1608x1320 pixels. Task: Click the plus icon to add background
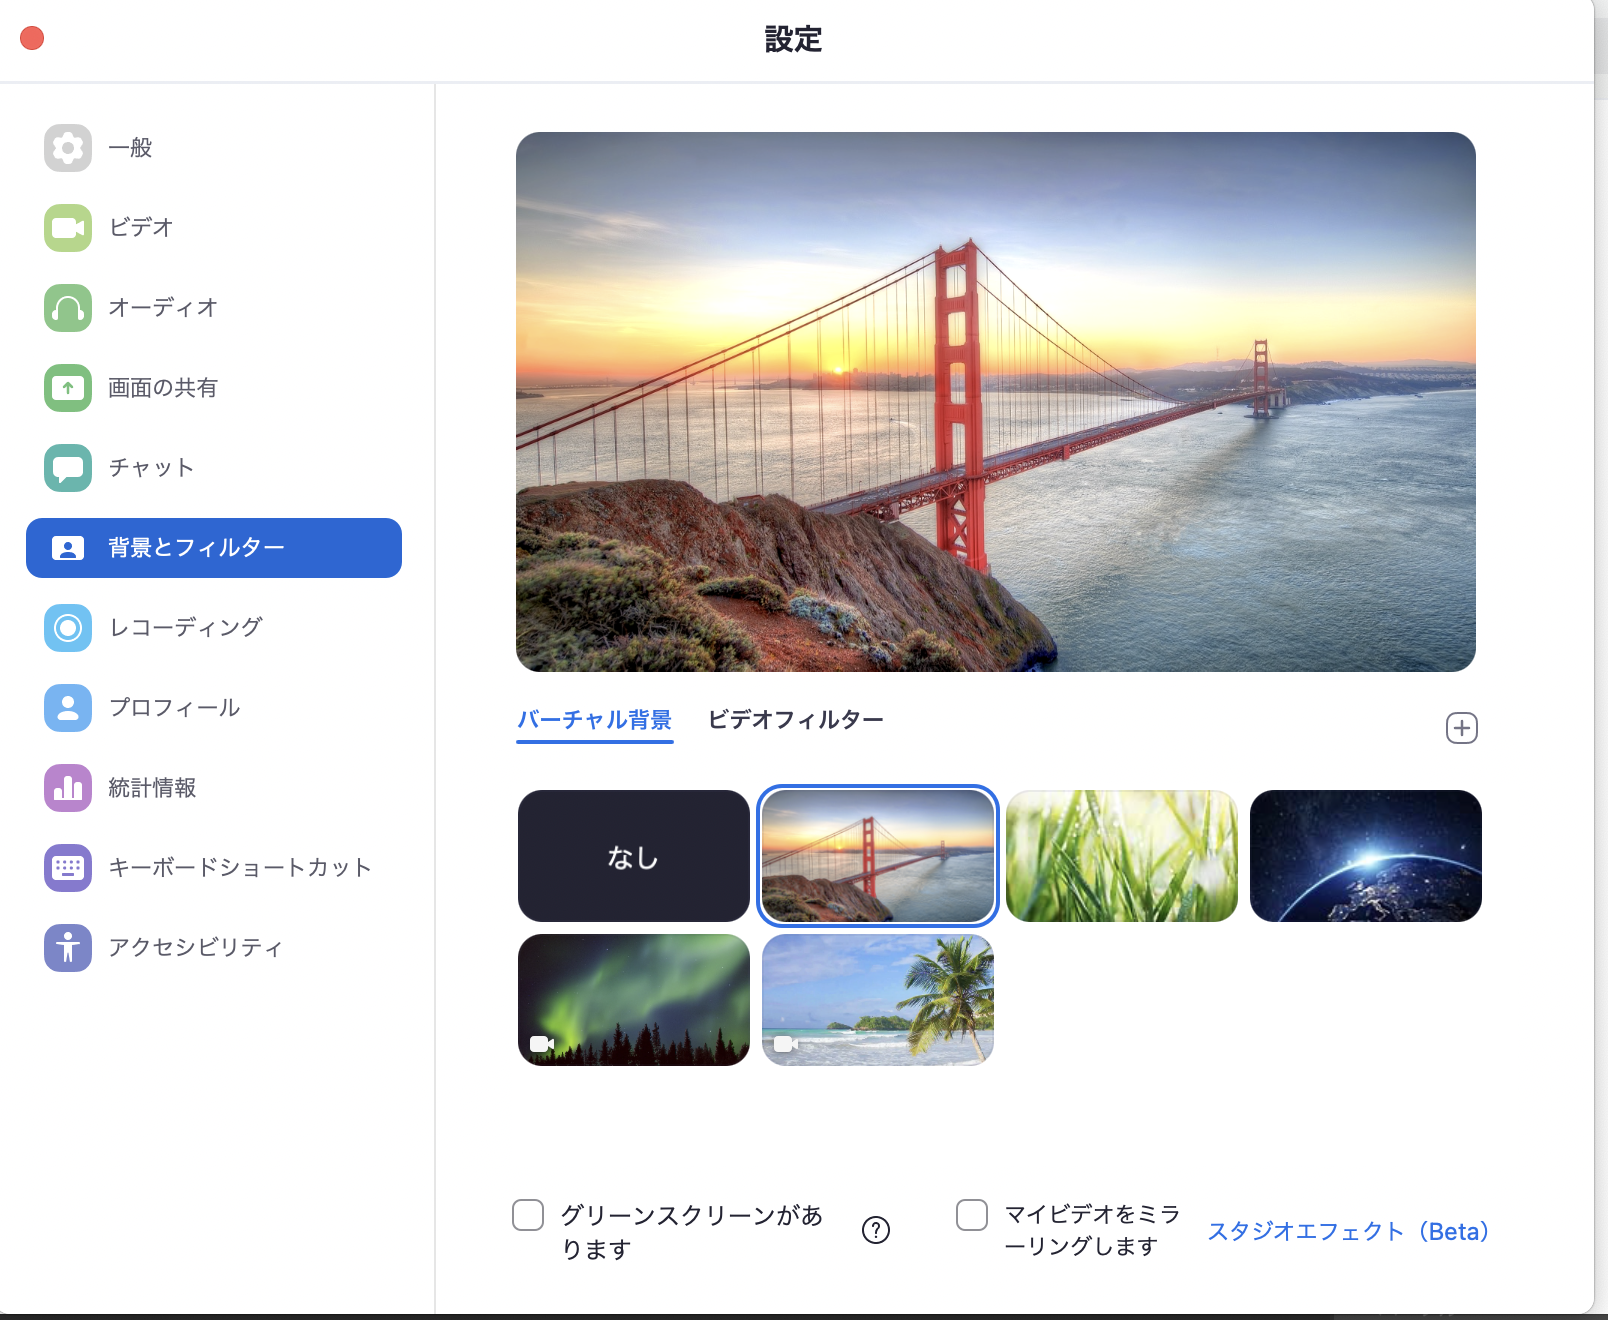(x=1461, y=728)
